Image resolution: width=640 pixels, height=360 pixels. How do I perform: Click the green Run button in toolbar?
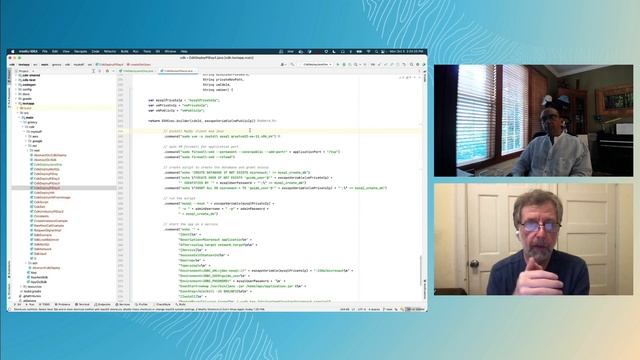pos(338,64)
